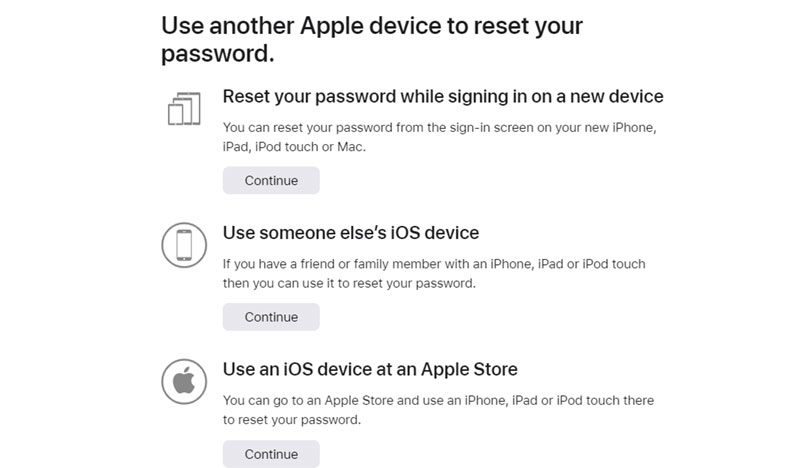This screenshot has height=468, width=800.
Task: Click the 'iPad, iPod touch or Mac.' line
Action: pyautogui.click(x=294, y=147)
